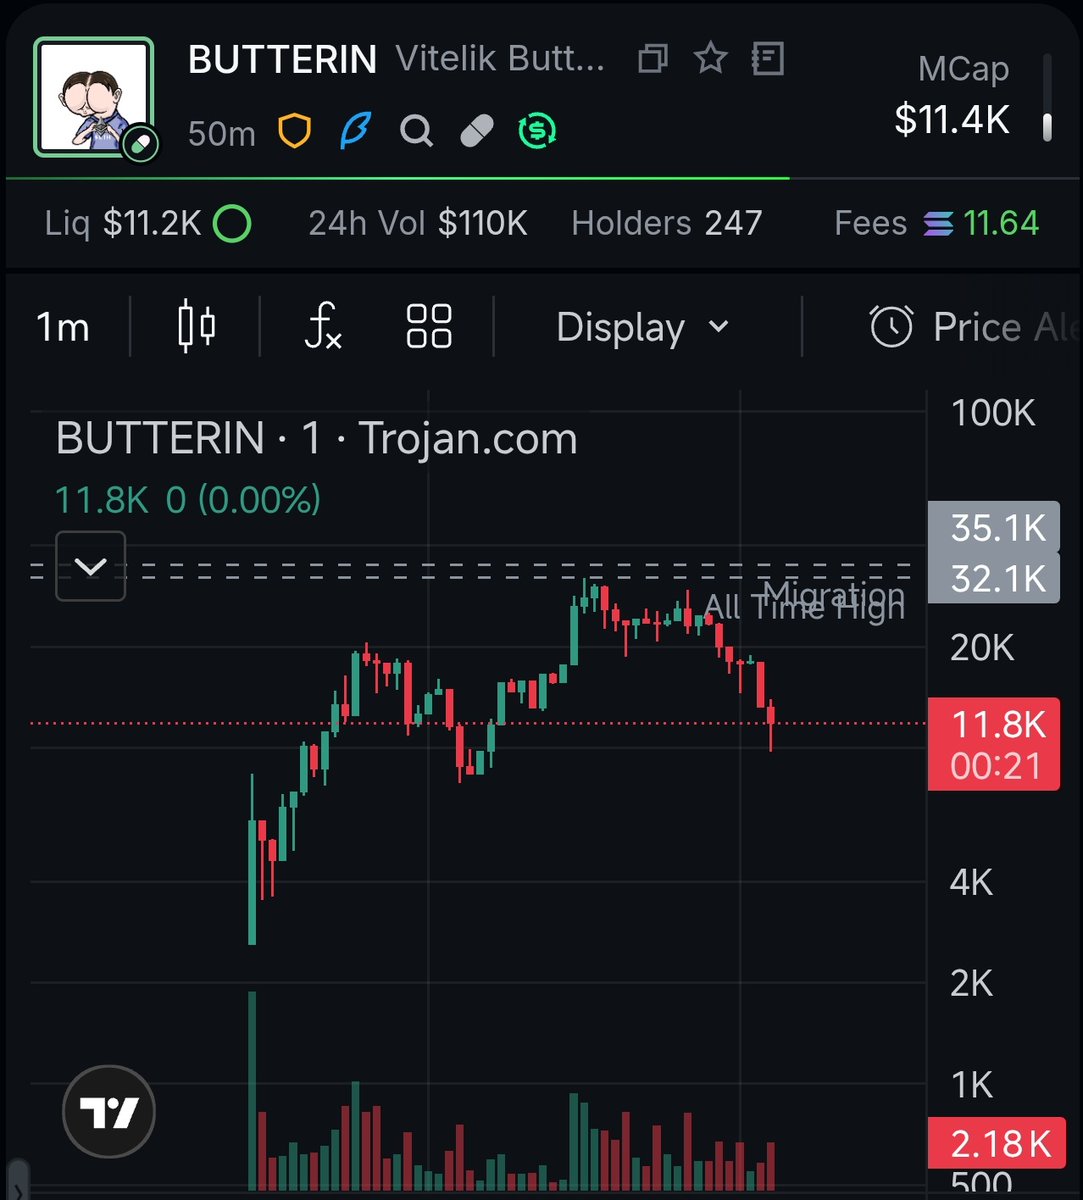Viewport: 1083px width, 1200px height.
Task: Click the blue feather icon
Action: coord(355,130)
